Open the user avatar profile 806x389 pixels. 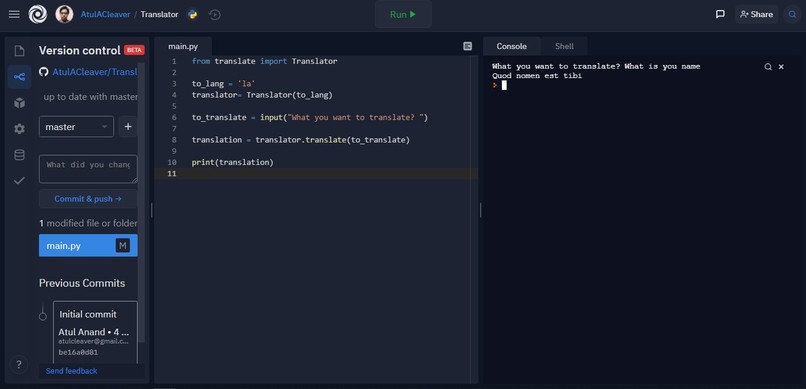(x=64, y=14)
